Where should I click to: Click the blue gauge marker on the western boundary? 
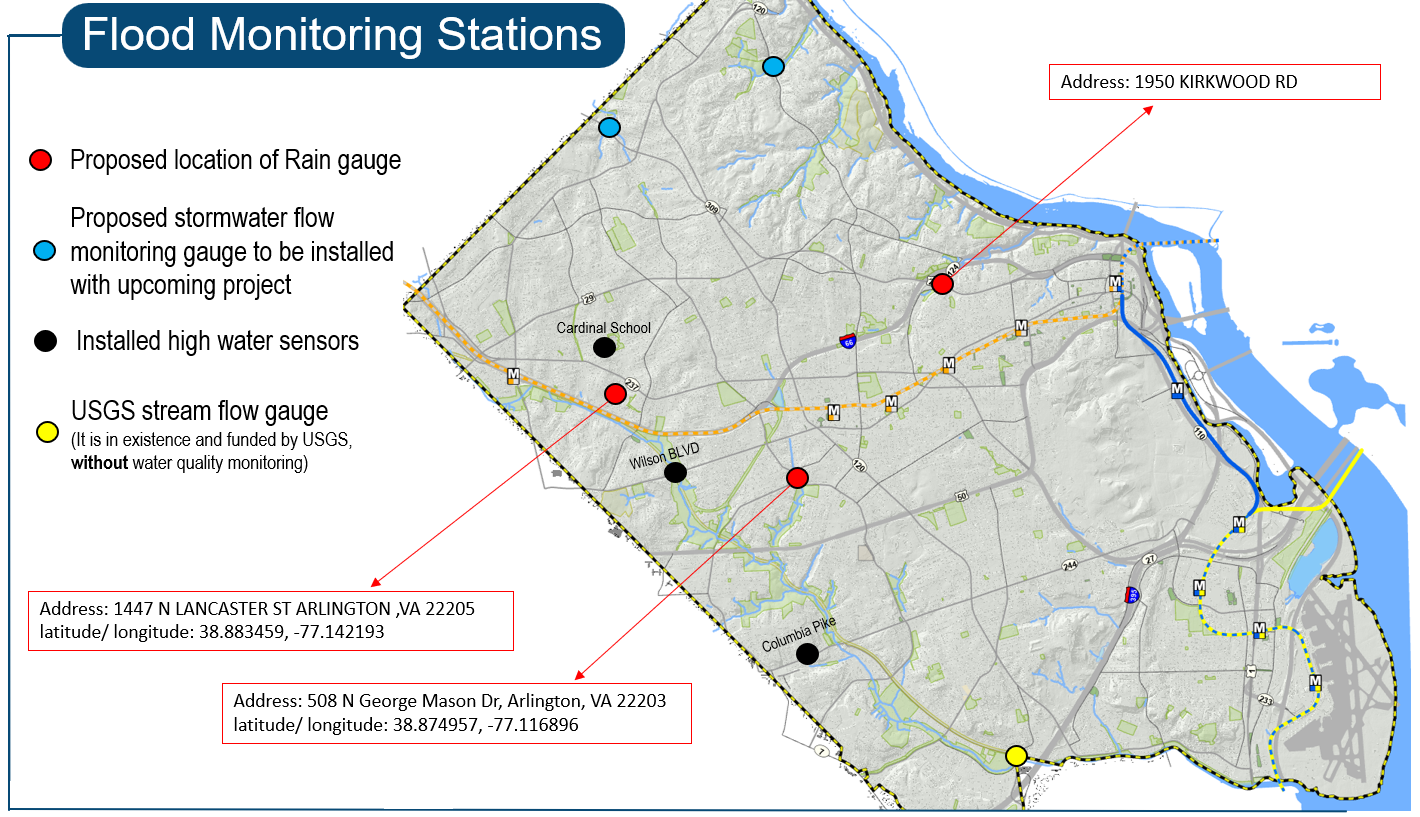[x=608, y=127]
